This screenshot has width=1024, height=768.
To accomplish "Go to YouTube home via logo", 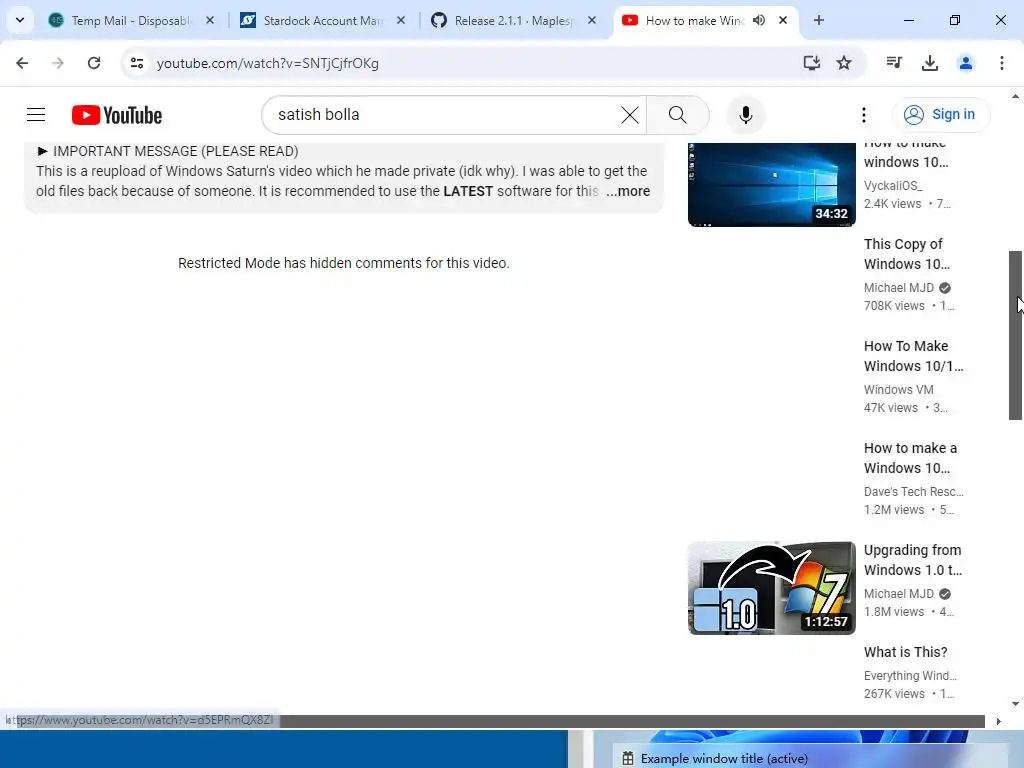I will pos(117,115).
